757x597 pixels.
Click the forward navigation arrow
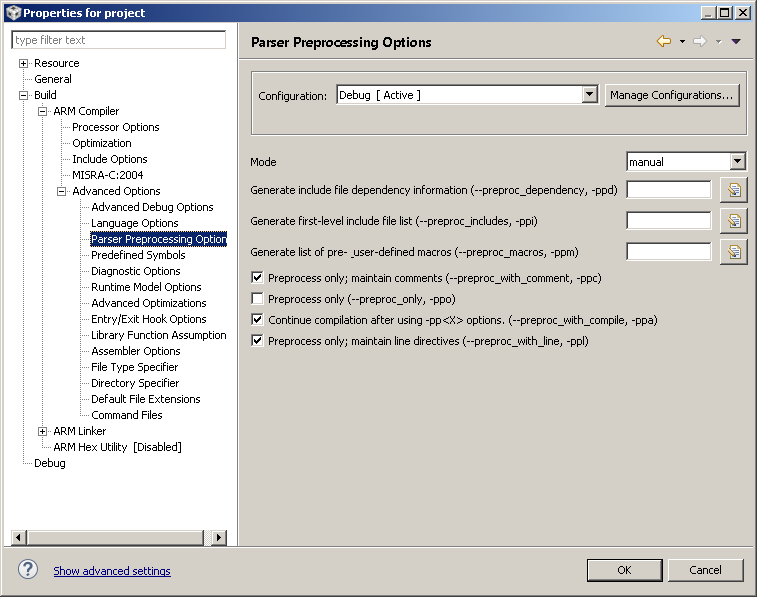point(700,42)
